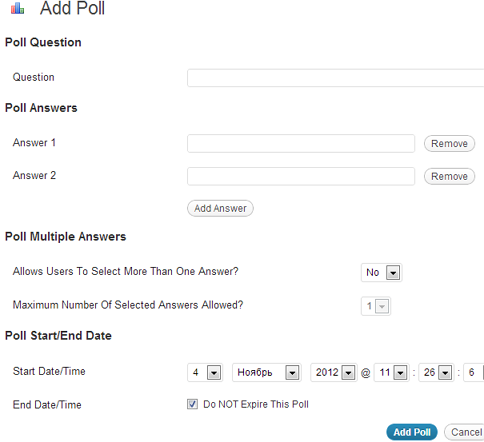The height and width of the screenshot is (442, 484).
Task: Uncheck Do NOT Expire This Poll checkbox
Action: [192, 404]
